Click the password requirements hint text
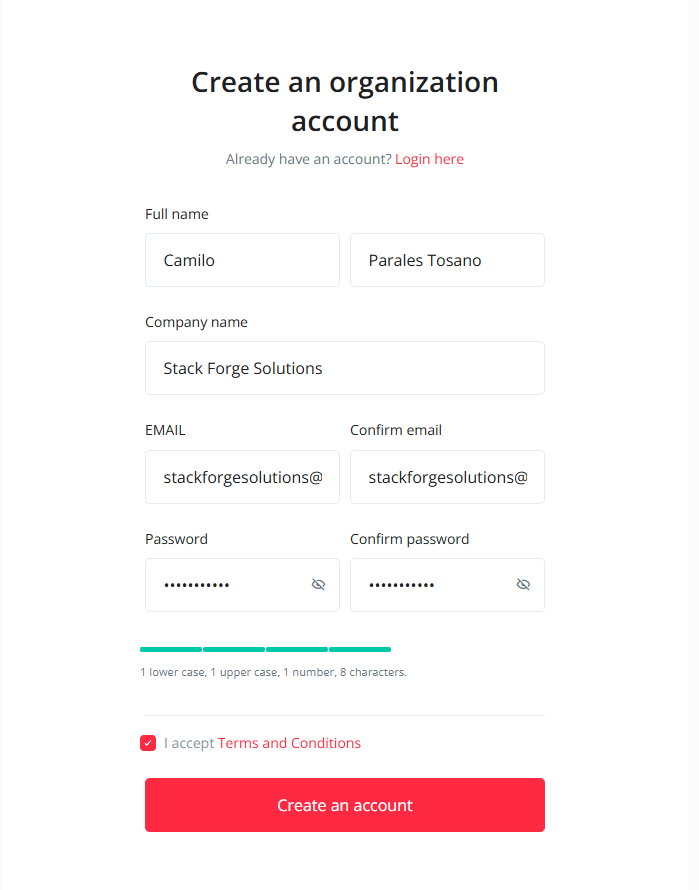The height and width of the screenshot is (890, 699). tap(275, 672)
